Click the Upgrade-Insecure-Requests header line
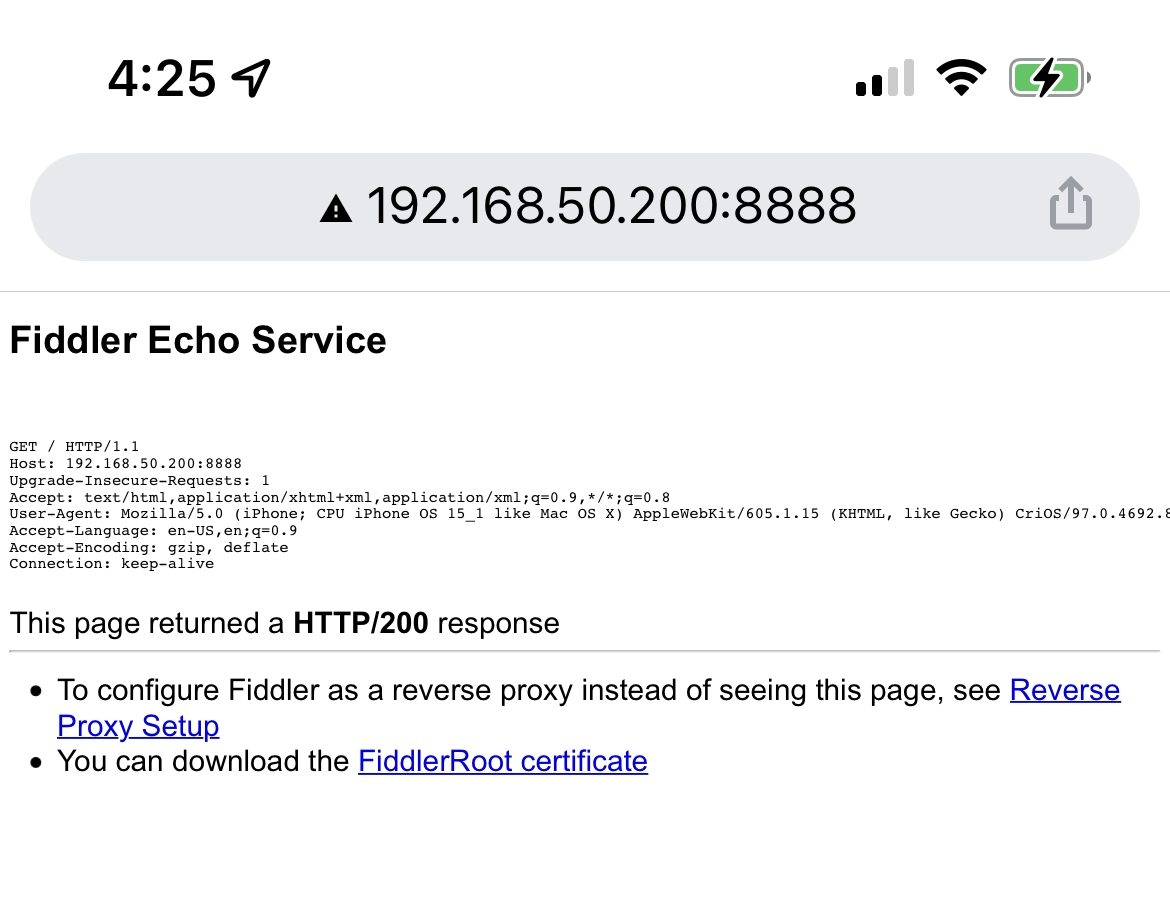The height and width of the screenshot is (919, 1170). 139,480
